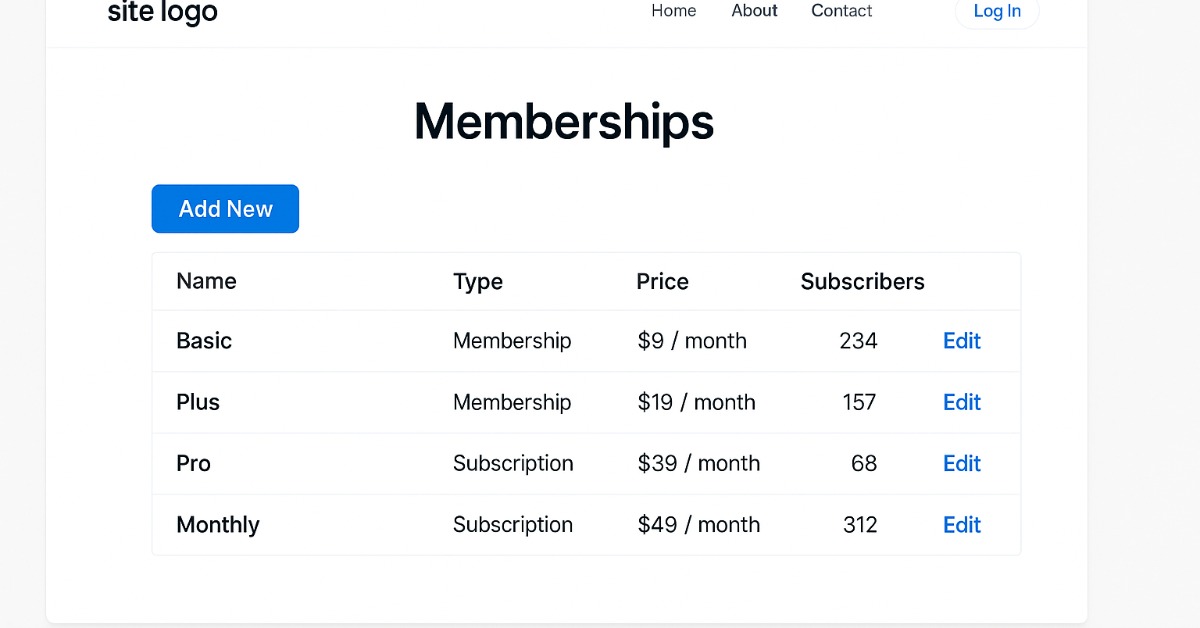Navigate to the Contact page
This screenshot has height=628, width=1200.
pos(841,11)
